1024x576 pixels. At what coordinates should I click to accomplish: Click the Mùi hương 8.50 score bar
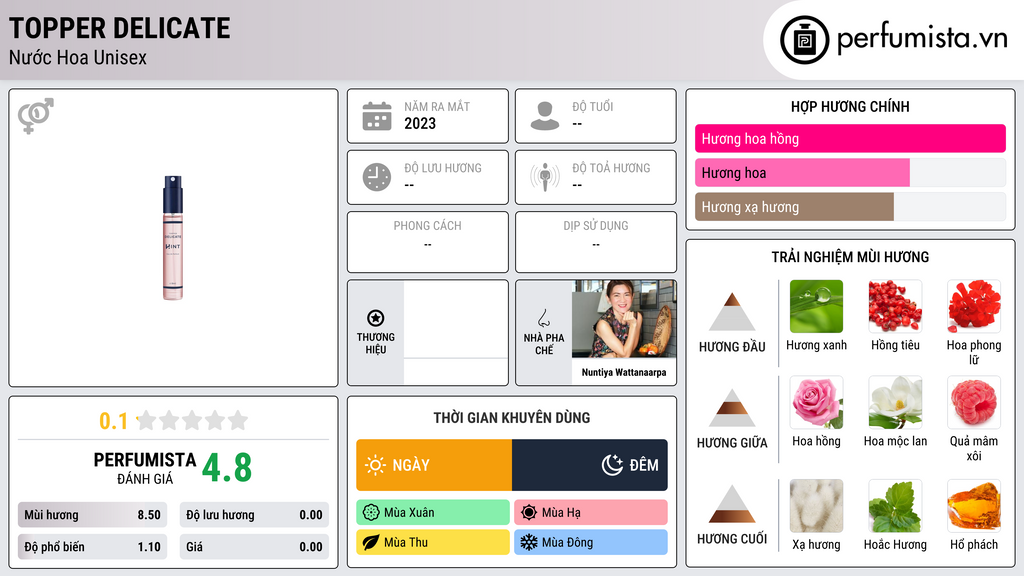click(92, 515)
